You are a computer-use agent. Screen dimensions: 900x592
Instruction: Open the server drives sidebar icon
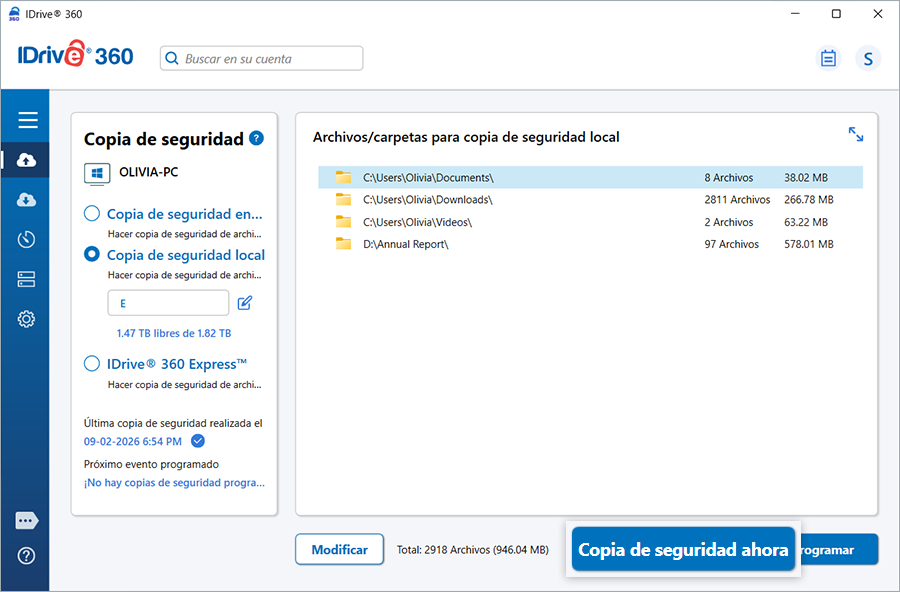tap(27, 280)
